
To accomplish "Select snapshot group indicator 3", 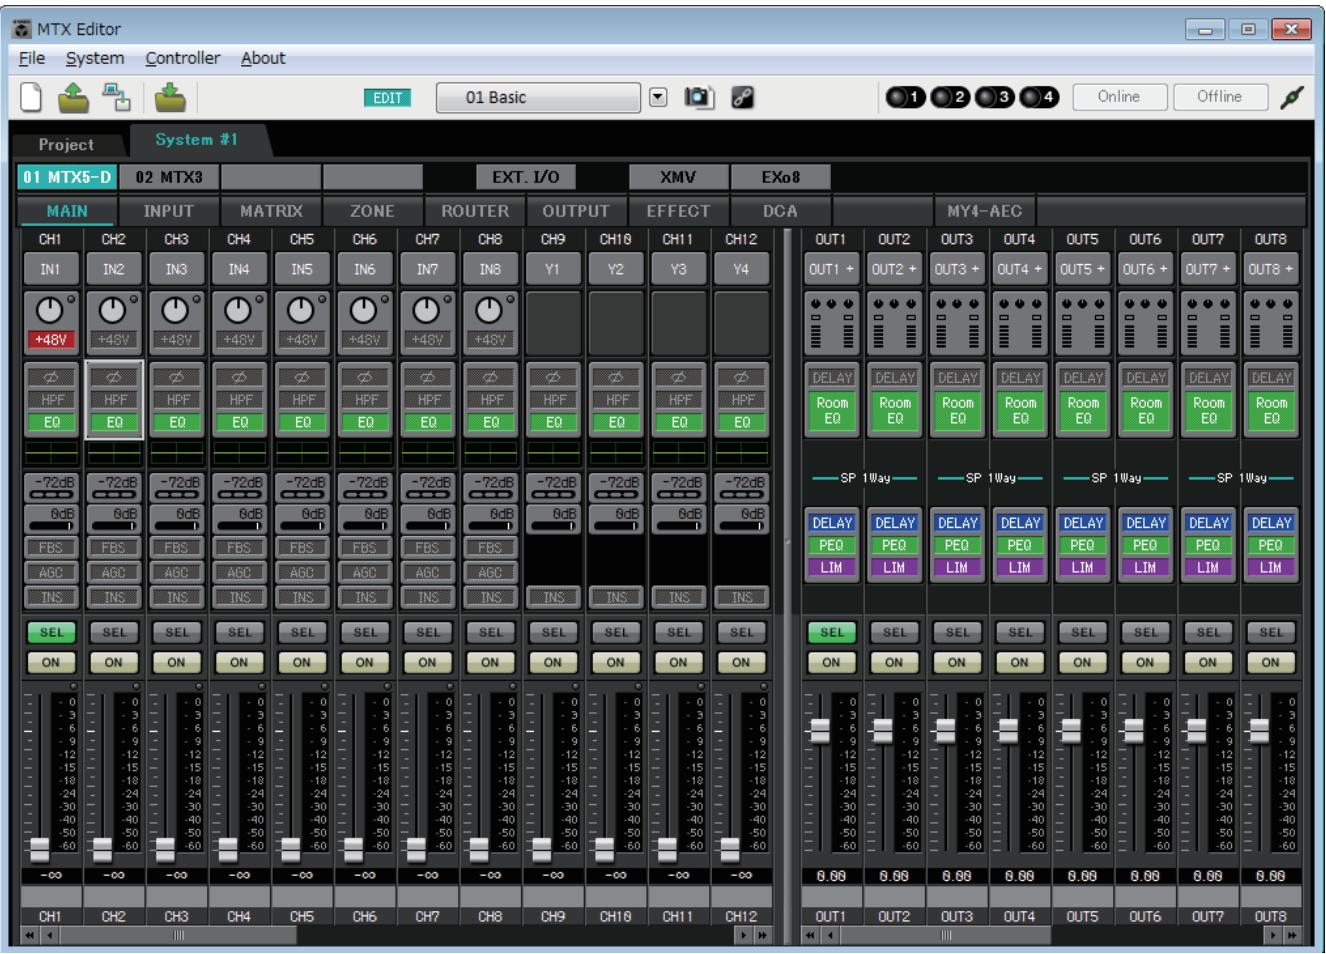I will (993, 97).
